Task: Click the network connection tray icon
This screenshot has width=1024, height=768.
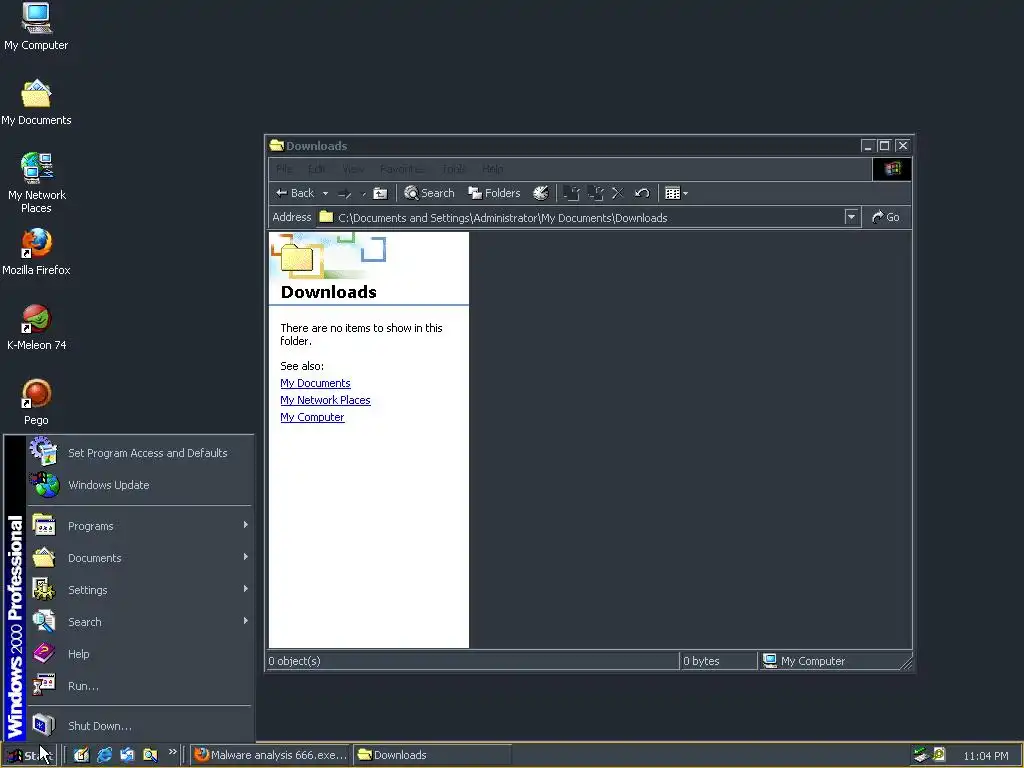Action: pyautogui.click(x=921, y=755)
